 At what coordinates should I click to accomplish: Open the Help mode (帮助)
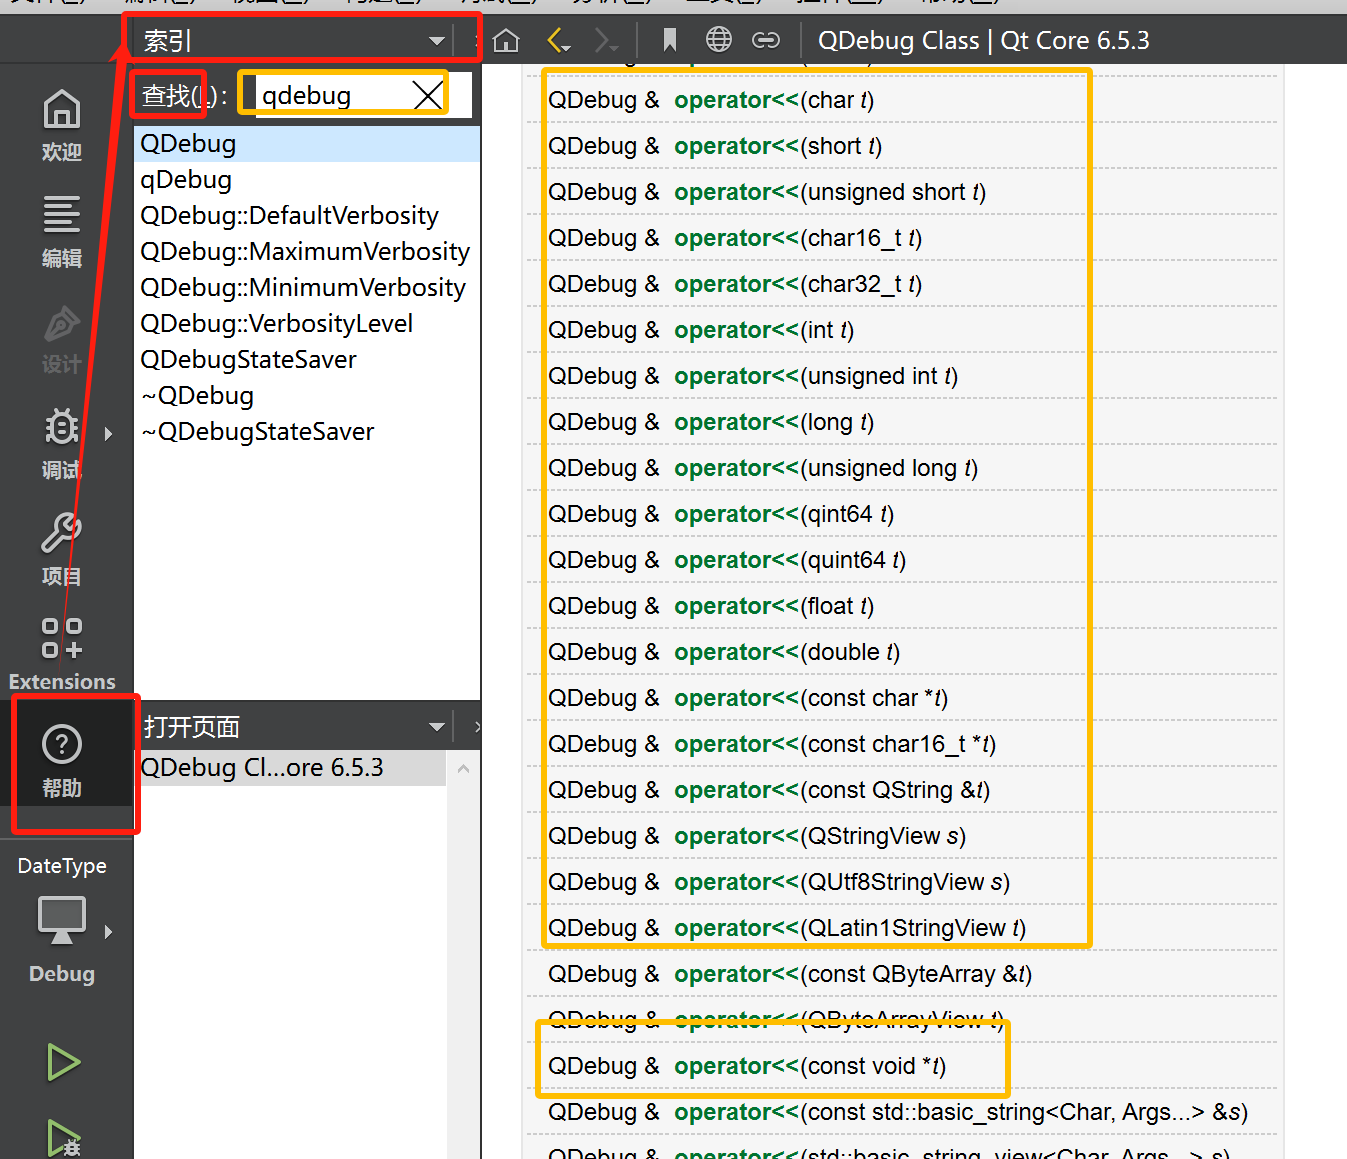61,761
